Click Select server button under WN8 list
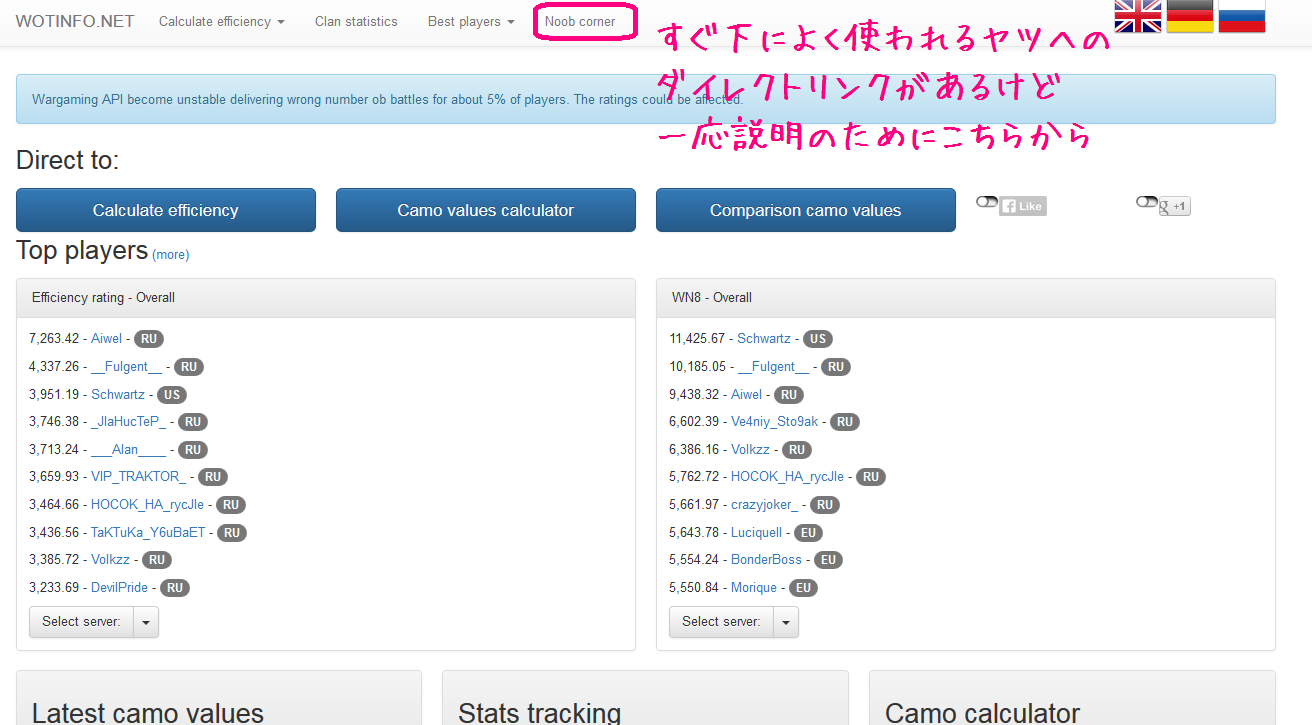 tap(721, 622)
